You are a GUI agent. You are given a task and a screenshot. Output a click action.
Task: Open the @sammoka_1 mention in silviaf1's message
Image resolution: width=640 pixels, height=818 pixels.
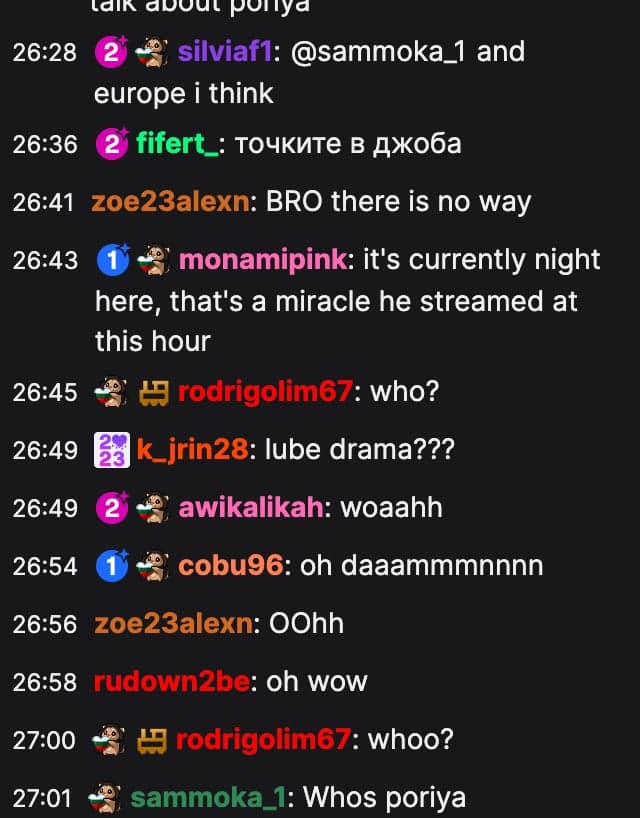[x=378, y=52]
